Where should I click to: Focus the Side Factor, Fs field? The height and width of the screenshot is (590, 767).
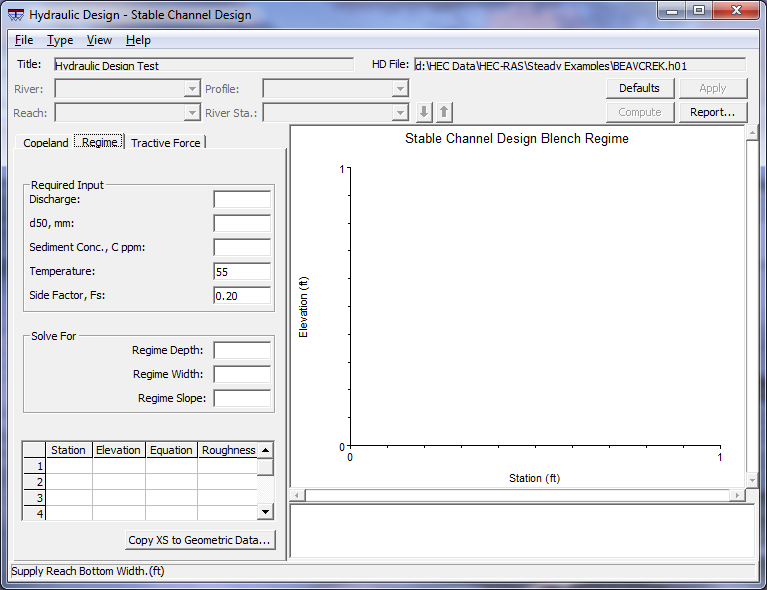coord(242,295)
